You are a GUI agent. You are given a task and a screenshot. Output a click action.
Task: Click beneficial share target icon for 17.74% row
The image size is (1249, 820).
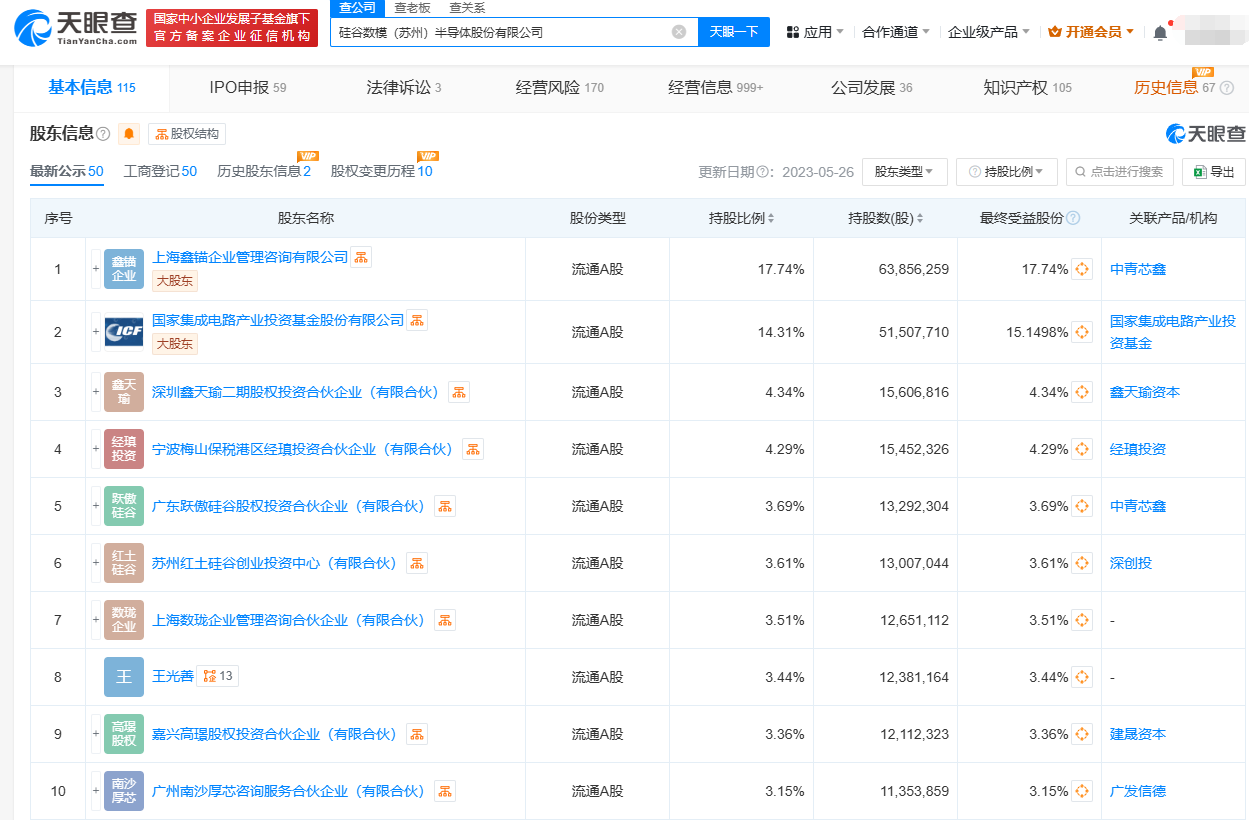point(1082,269)
